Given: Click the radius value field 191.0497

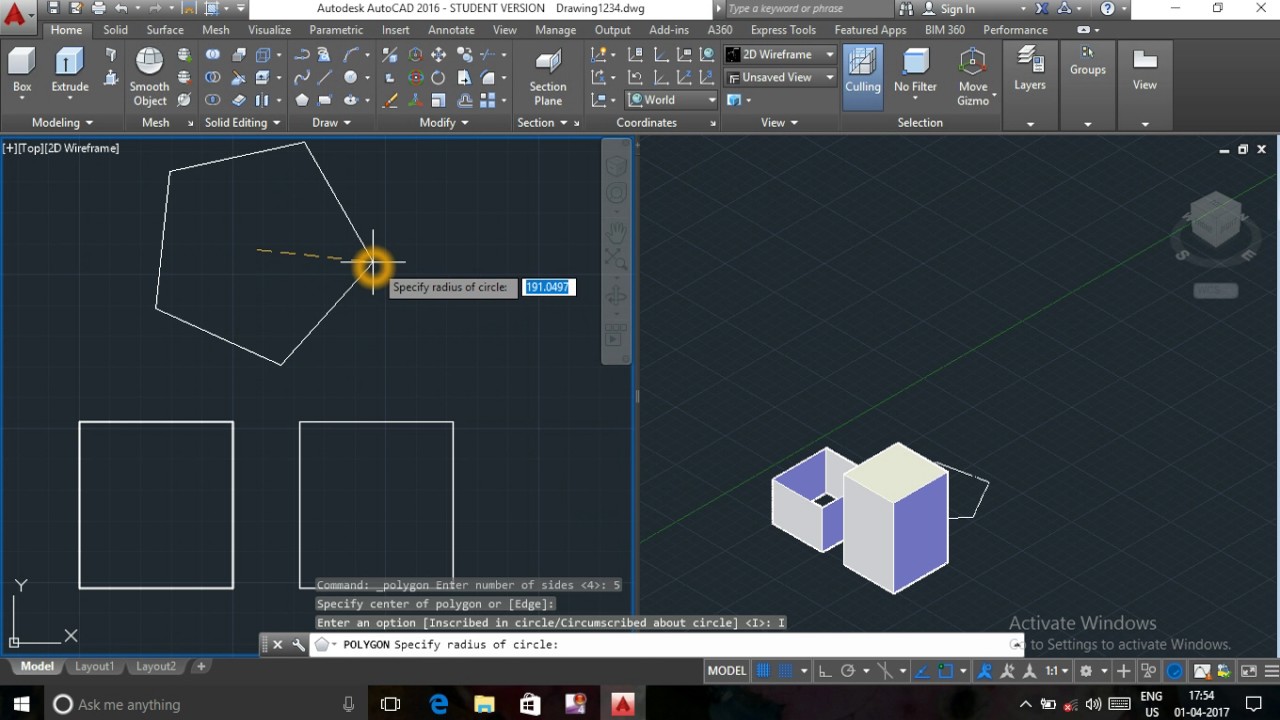Looking at the screenshot, I should pyautogui.click(x=548, y=287).
